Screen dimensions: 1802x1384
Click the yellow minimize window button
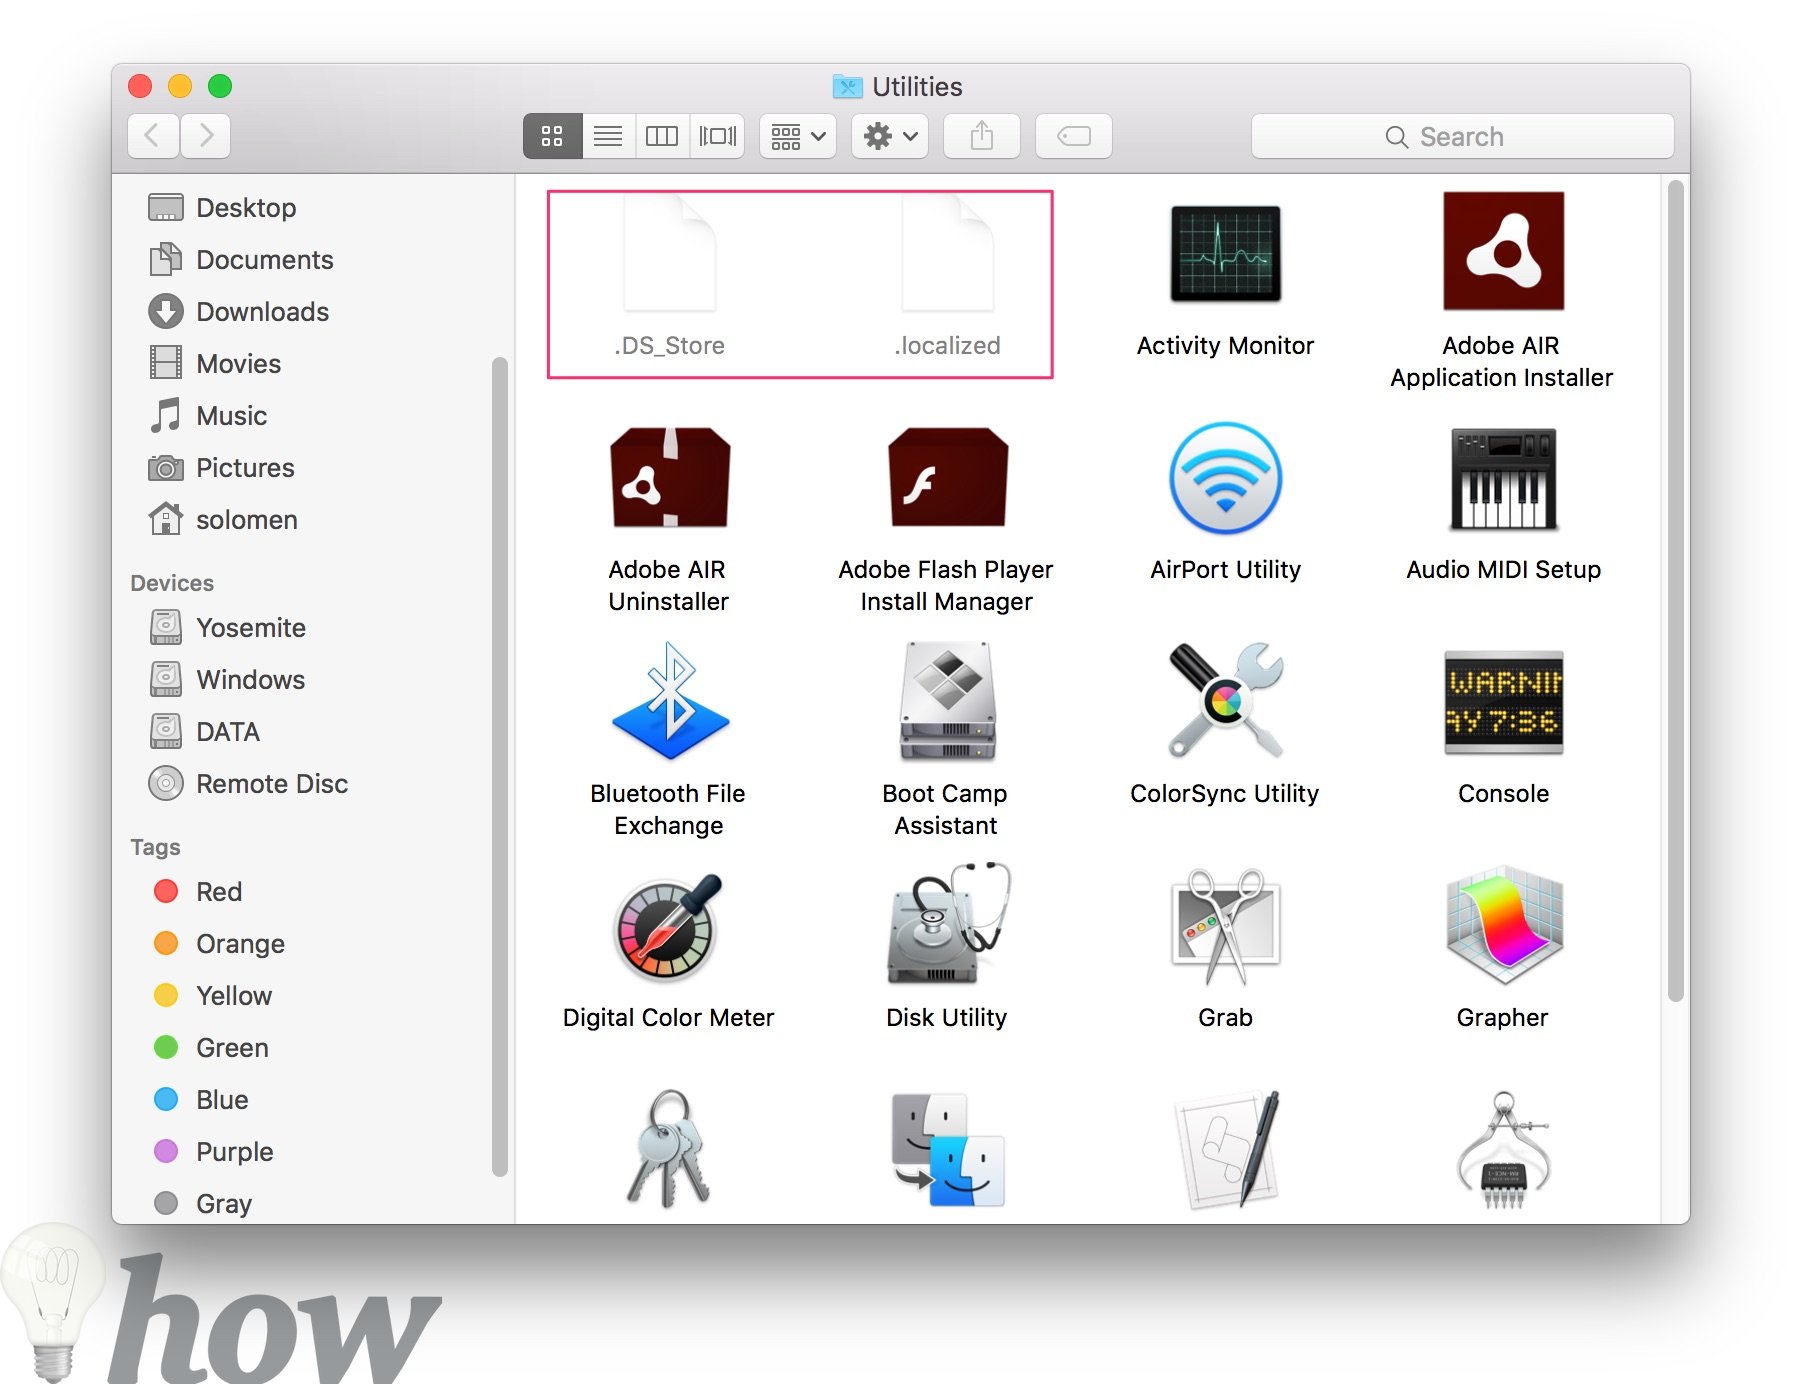(180, 86)
